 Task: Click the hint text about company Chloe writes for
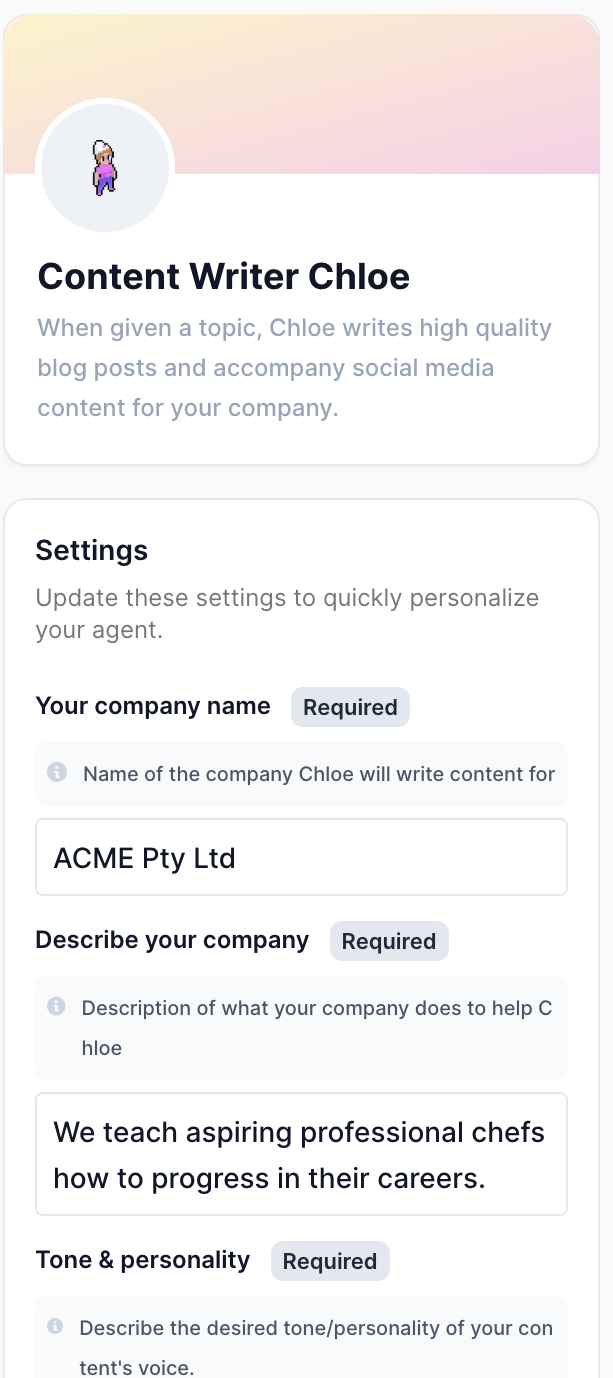[x=317, y=773]
